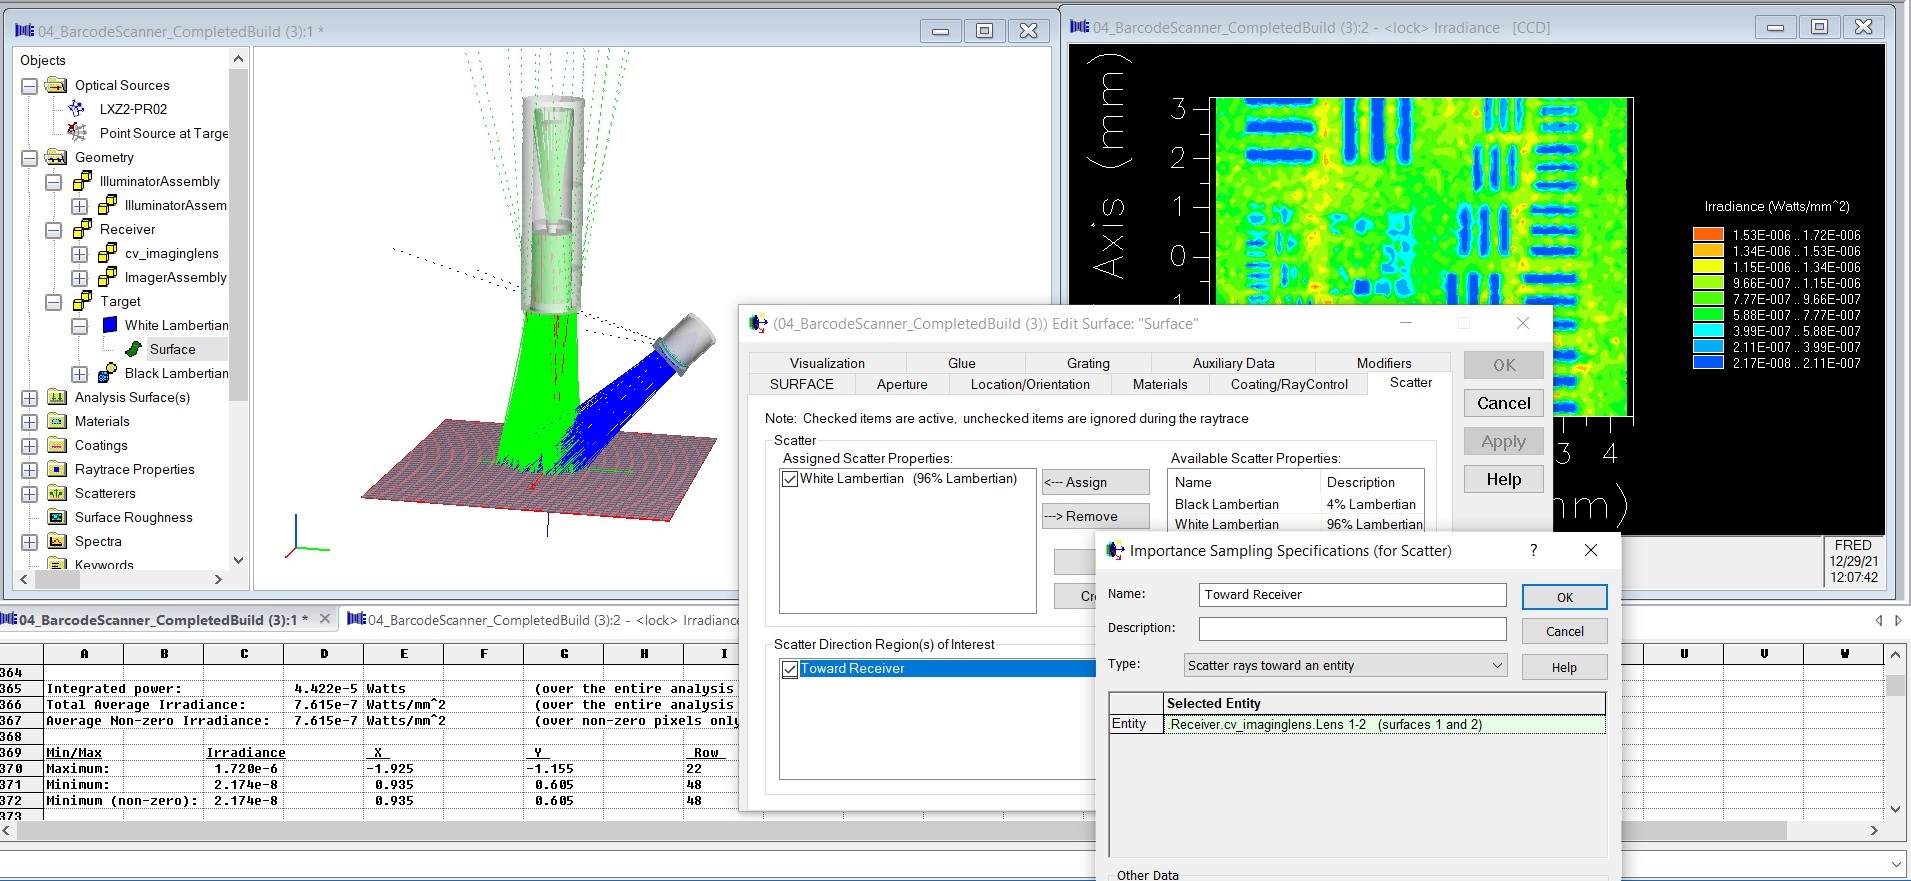Image resolution: width=1911 pixels, height=881 pixels.
Task: Click Help in Importance Sampling dialog
Action: (1564, 667)
